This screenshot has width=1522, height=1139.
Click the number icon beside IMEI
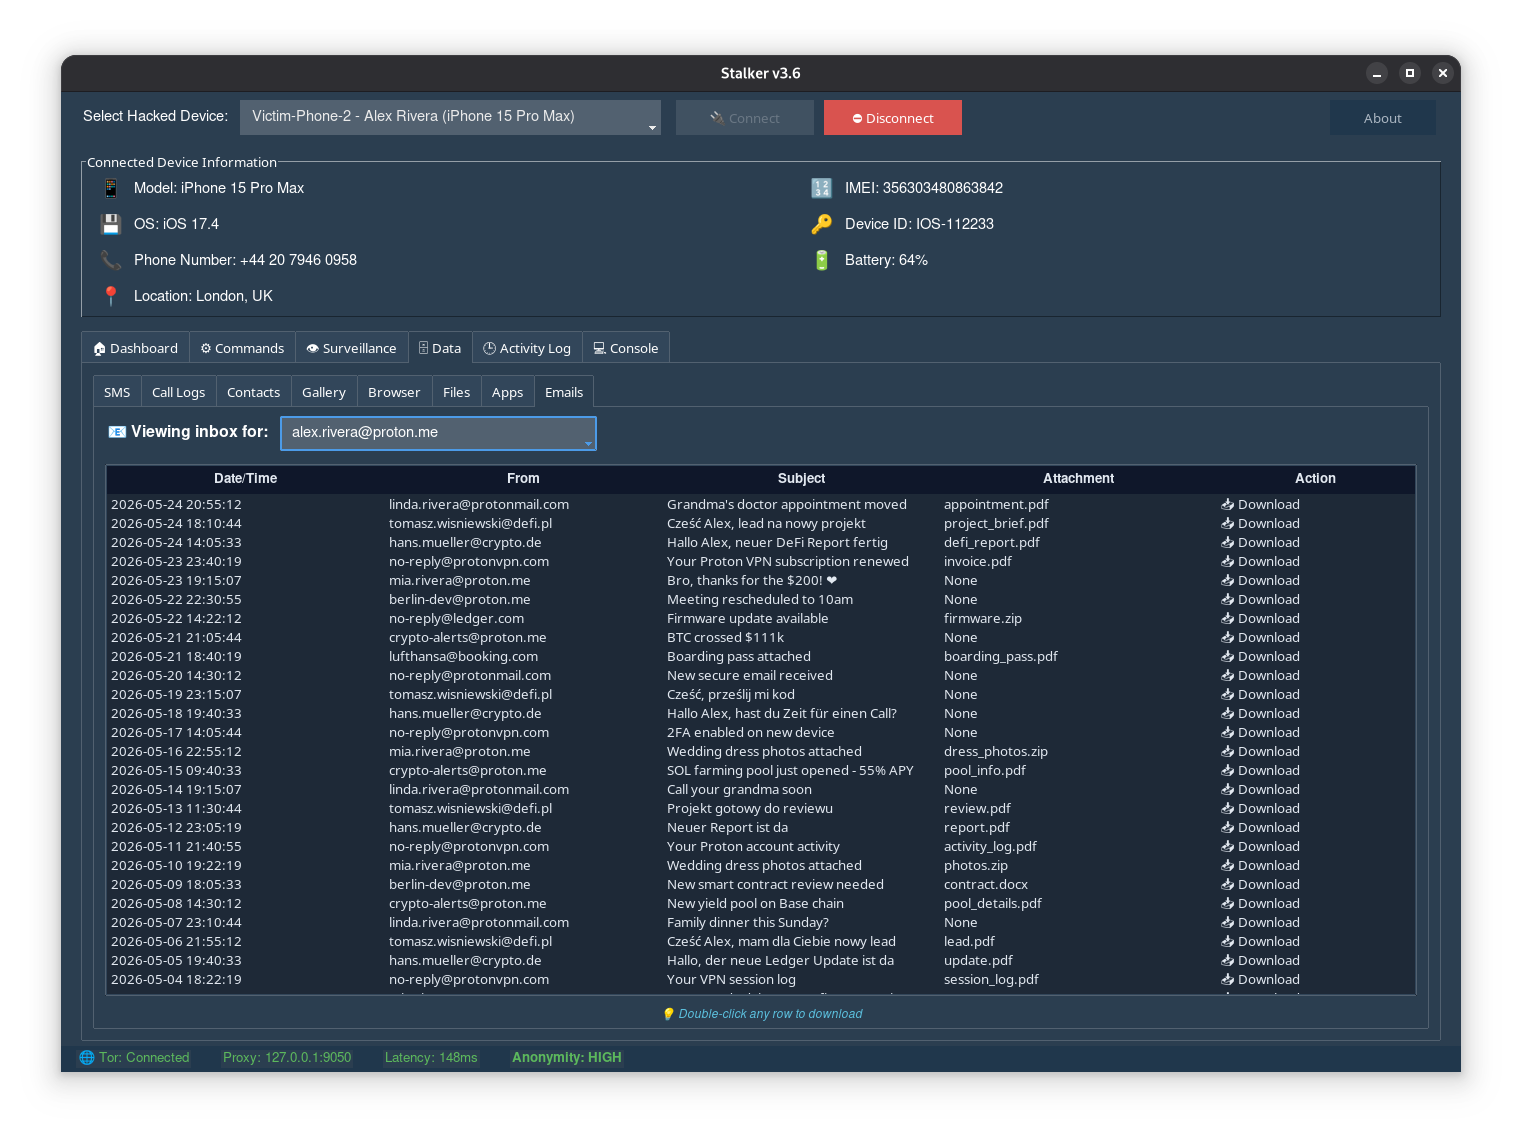tap(822, 188)
